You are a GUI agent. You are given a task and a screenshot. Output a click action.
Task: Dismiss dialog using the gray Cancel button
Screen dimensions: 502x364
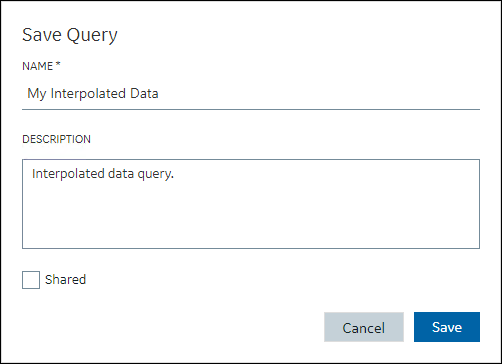click(x=364, y=327)
